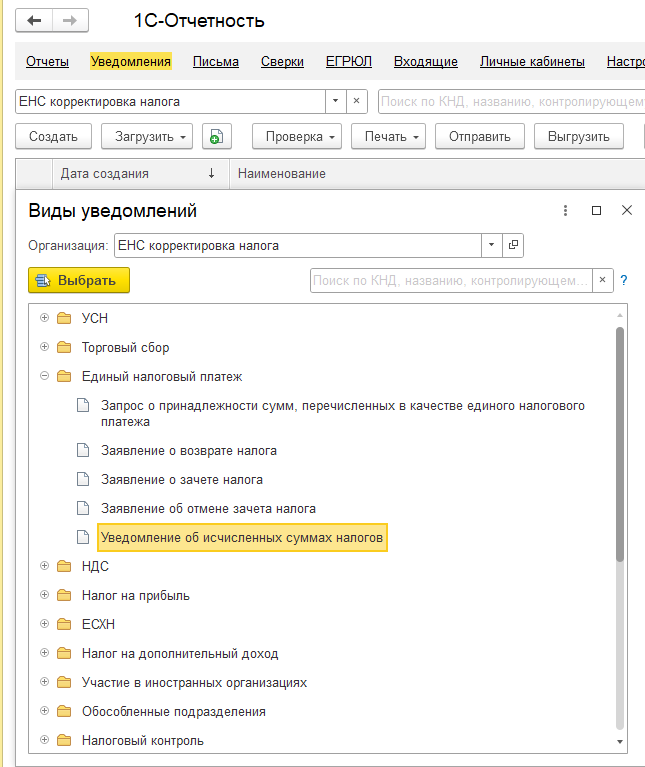645x767 pixels.
Task: Click the Отправить button
Action: click(x=480, y=136)
